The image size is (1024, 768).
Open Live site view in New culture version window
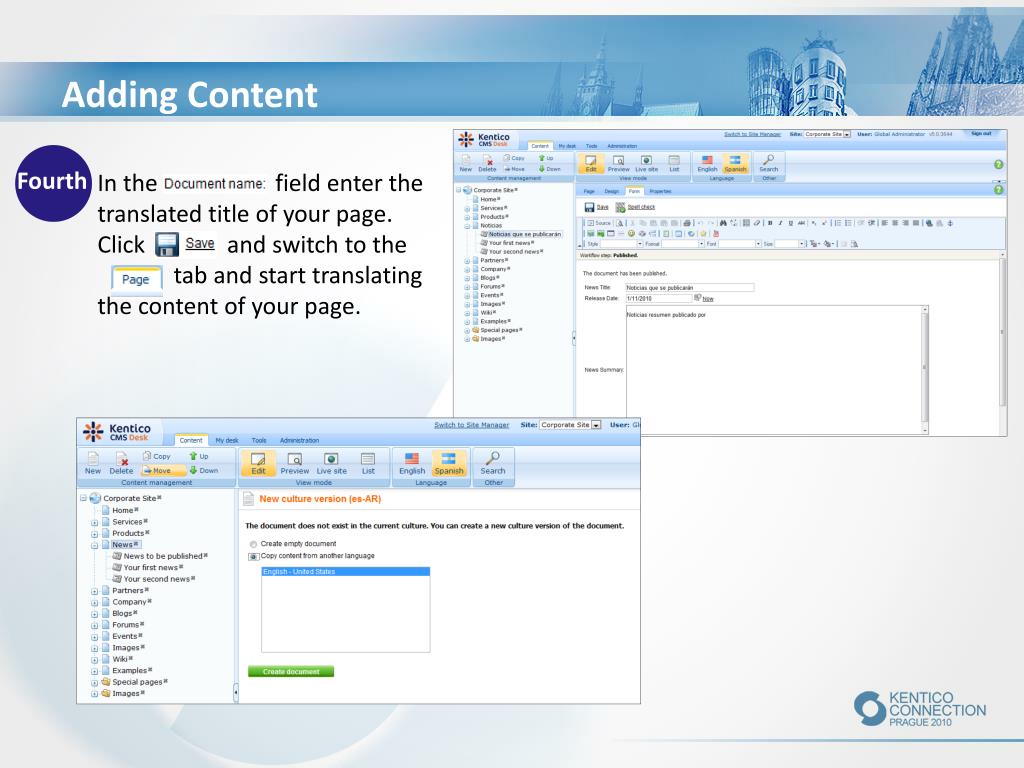tap(332, 462)
